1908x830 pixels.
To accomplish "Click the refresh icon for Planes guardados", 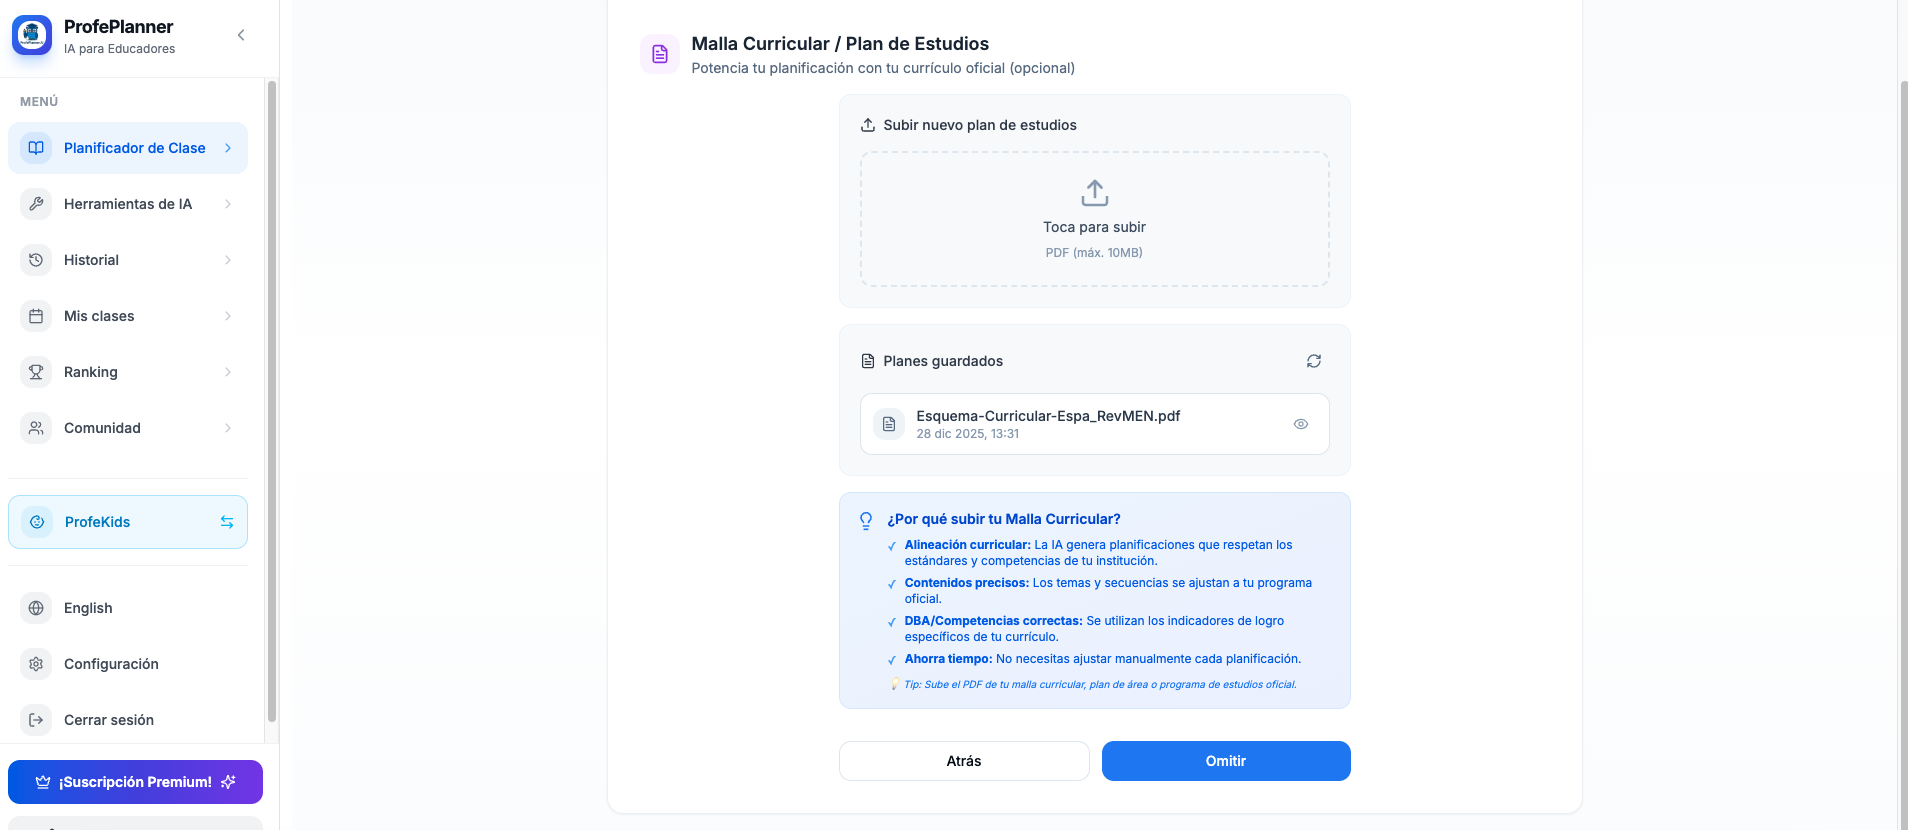I will pyautogui.click(x=1313, y=361).
